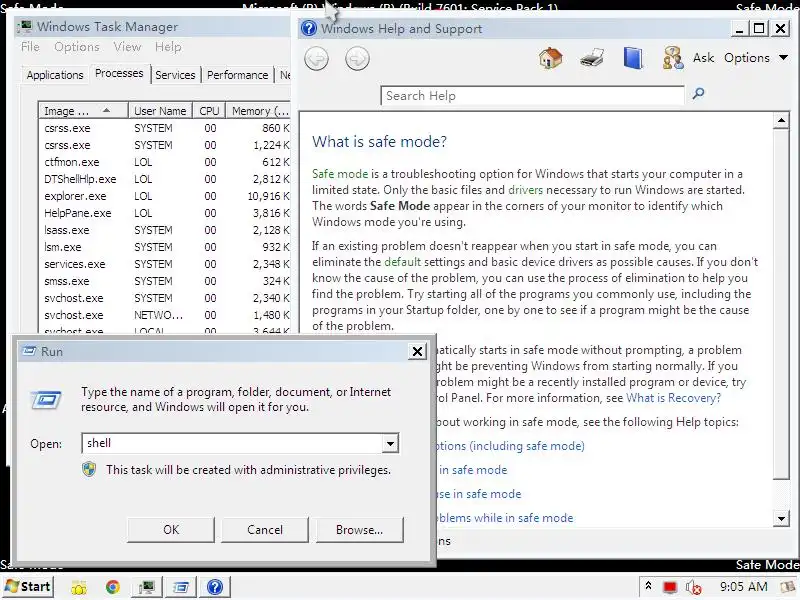Switch to the Performance tab
Viewport: 800px width, 600px height.
click(x=237, y=75)
